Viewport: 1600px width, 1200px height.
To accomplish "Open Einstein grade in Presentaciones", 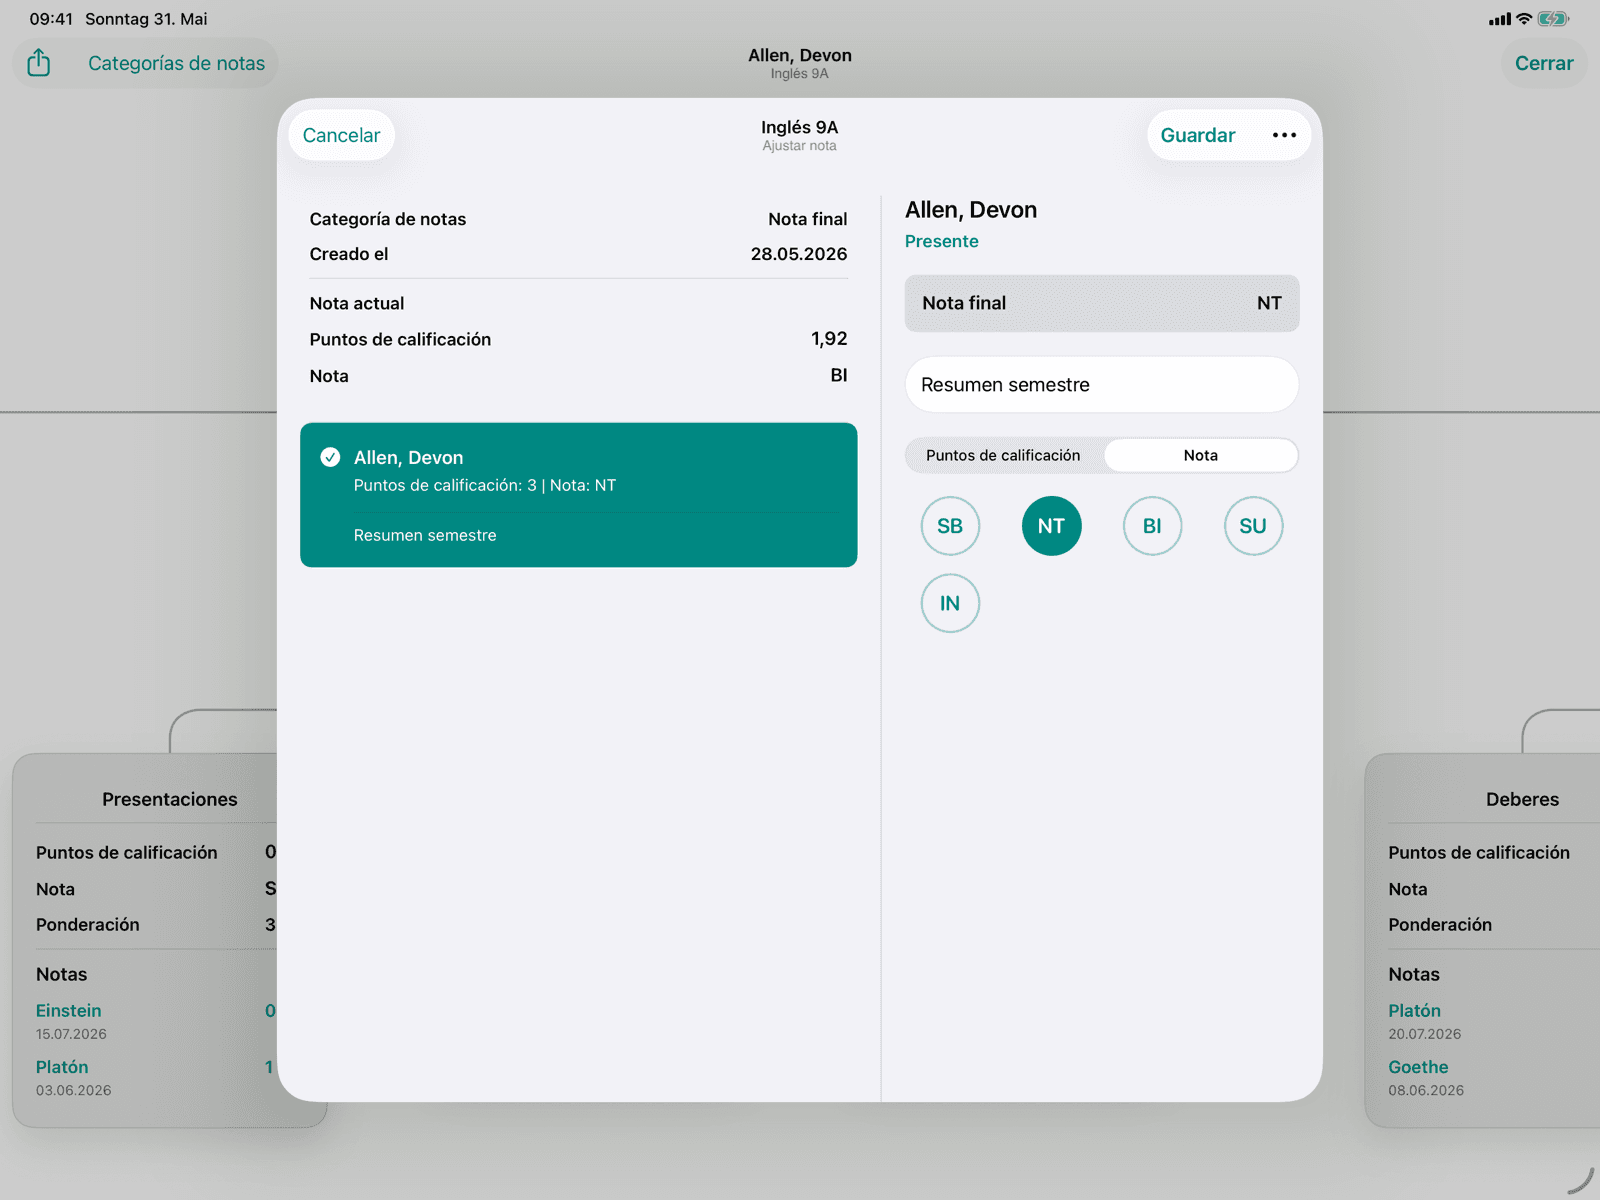I will [x=69, y=1011].
